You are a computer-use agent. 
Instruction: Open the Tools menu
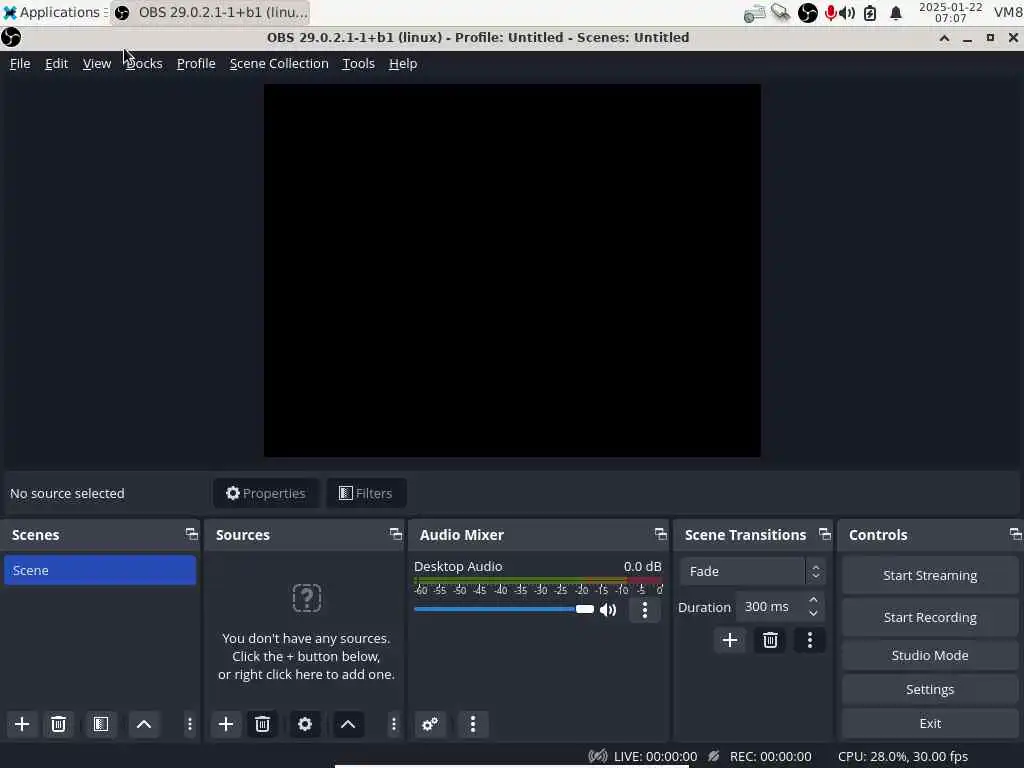tap(359, 63)
